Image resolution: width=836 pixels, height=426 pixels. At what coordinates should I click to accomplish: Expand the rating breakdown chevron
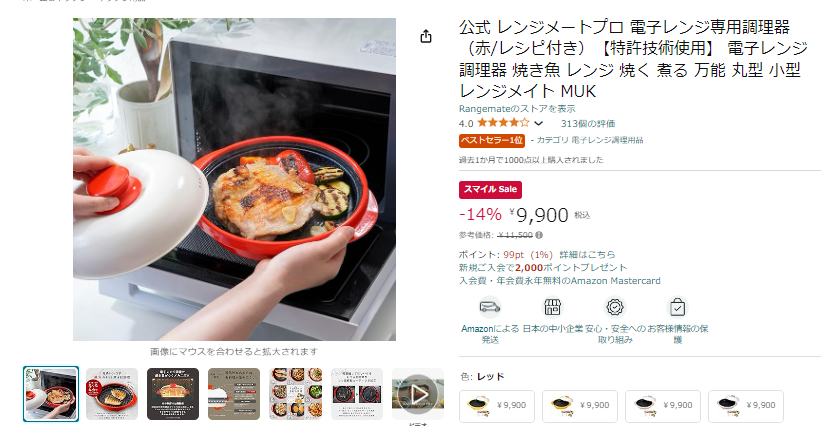click(538, 123)
